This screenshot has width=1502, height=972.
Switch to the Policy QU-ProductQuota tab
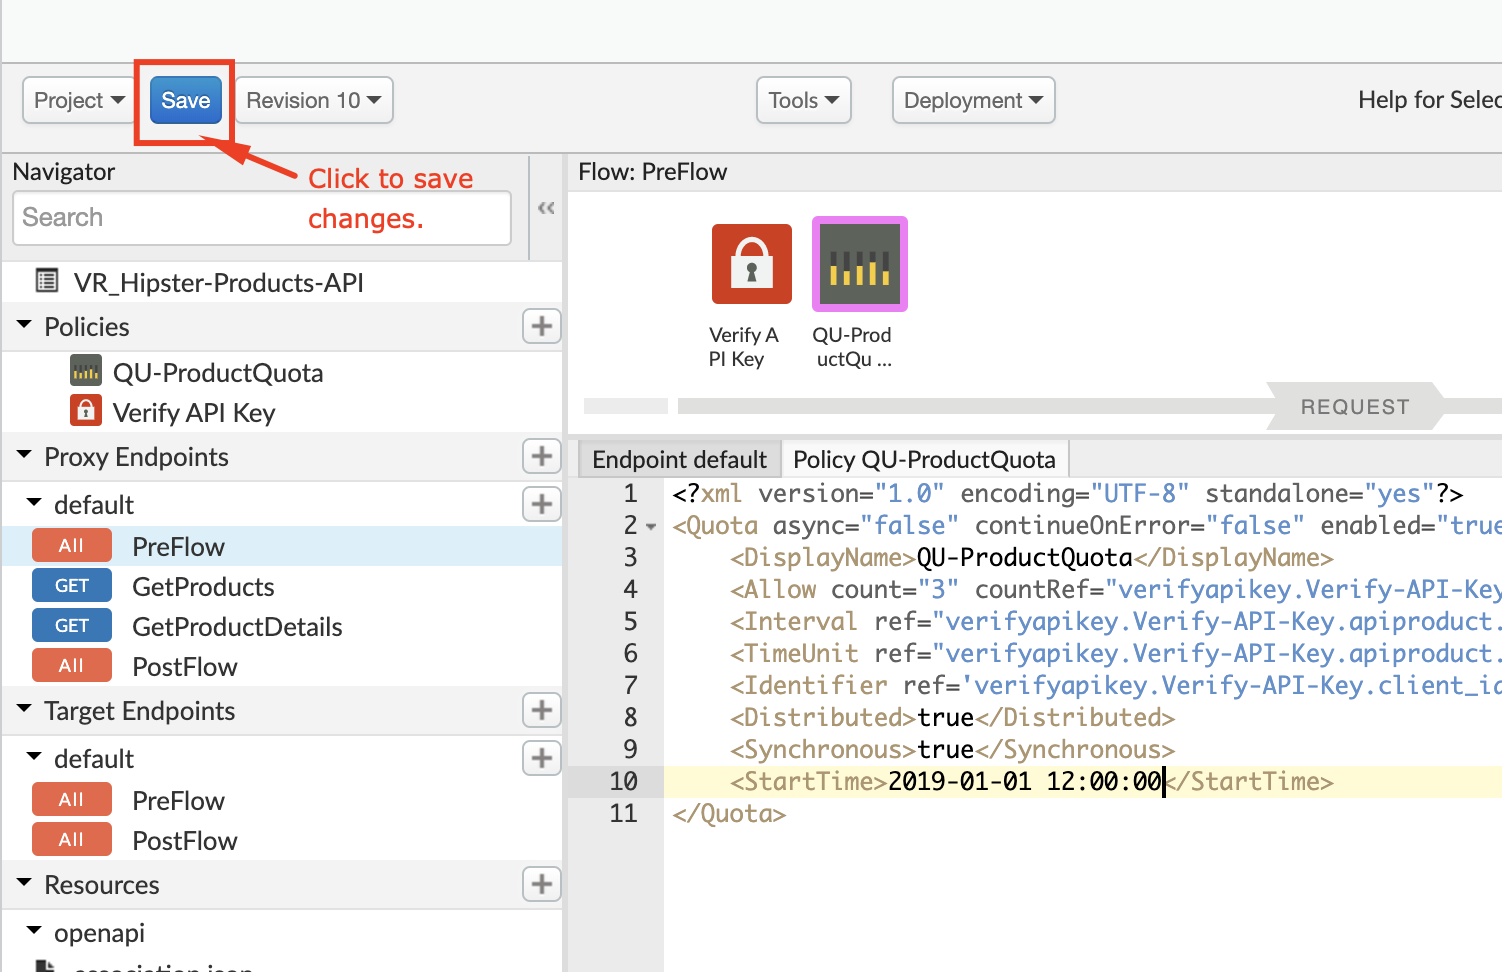924,459
